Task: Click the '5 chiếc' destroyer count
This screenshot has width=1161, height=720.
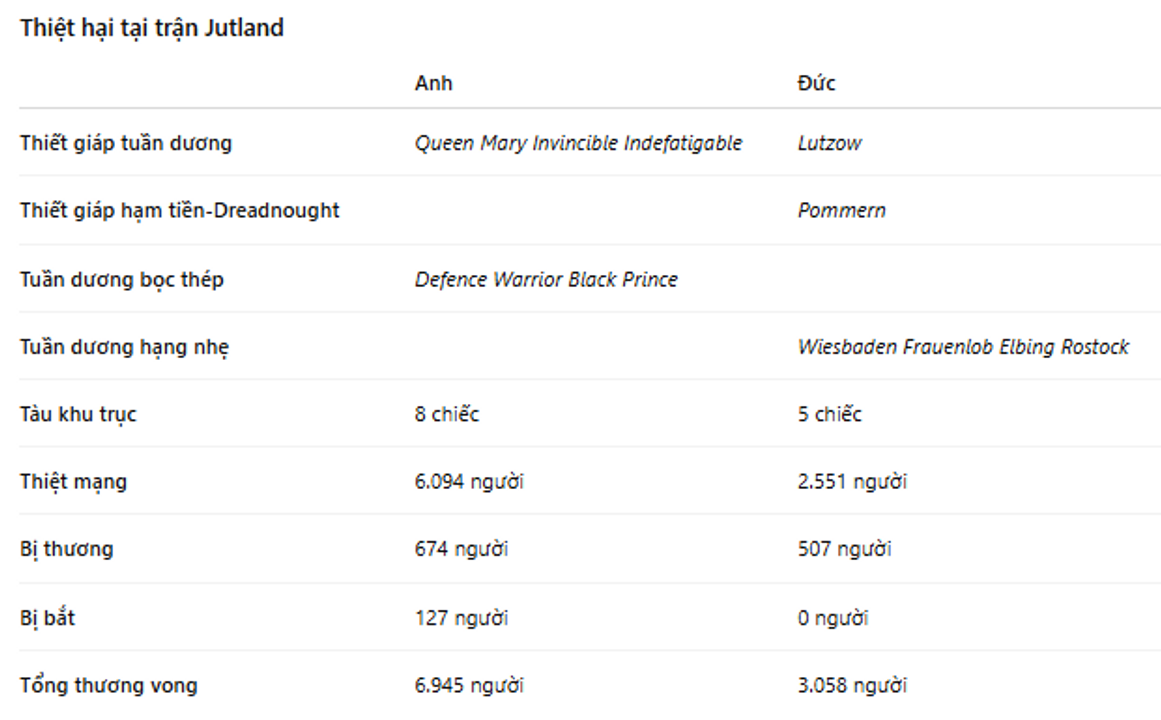Action: [x=829, y=414]
